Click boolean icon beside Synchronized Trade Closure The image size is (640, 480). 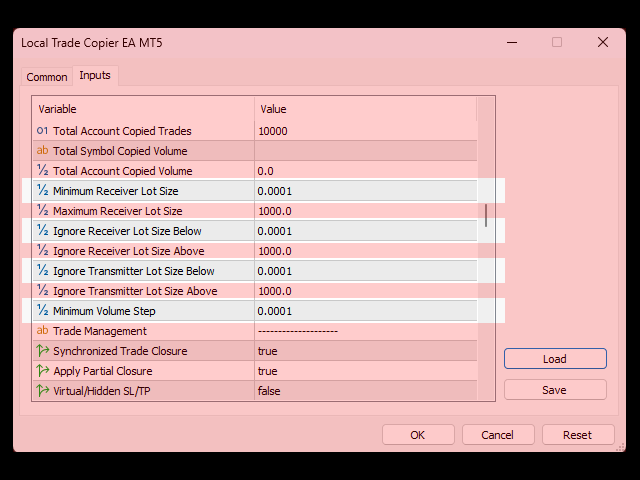[42, 351]
